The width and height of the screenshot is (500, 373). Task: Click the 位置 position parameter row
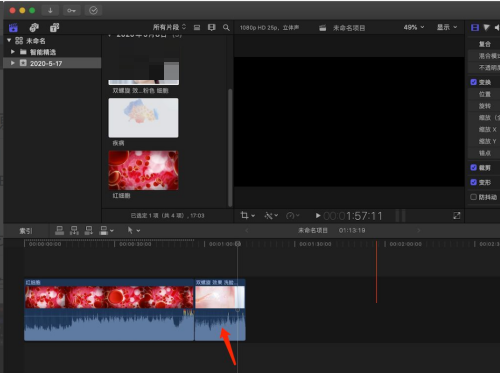[484, 94]
